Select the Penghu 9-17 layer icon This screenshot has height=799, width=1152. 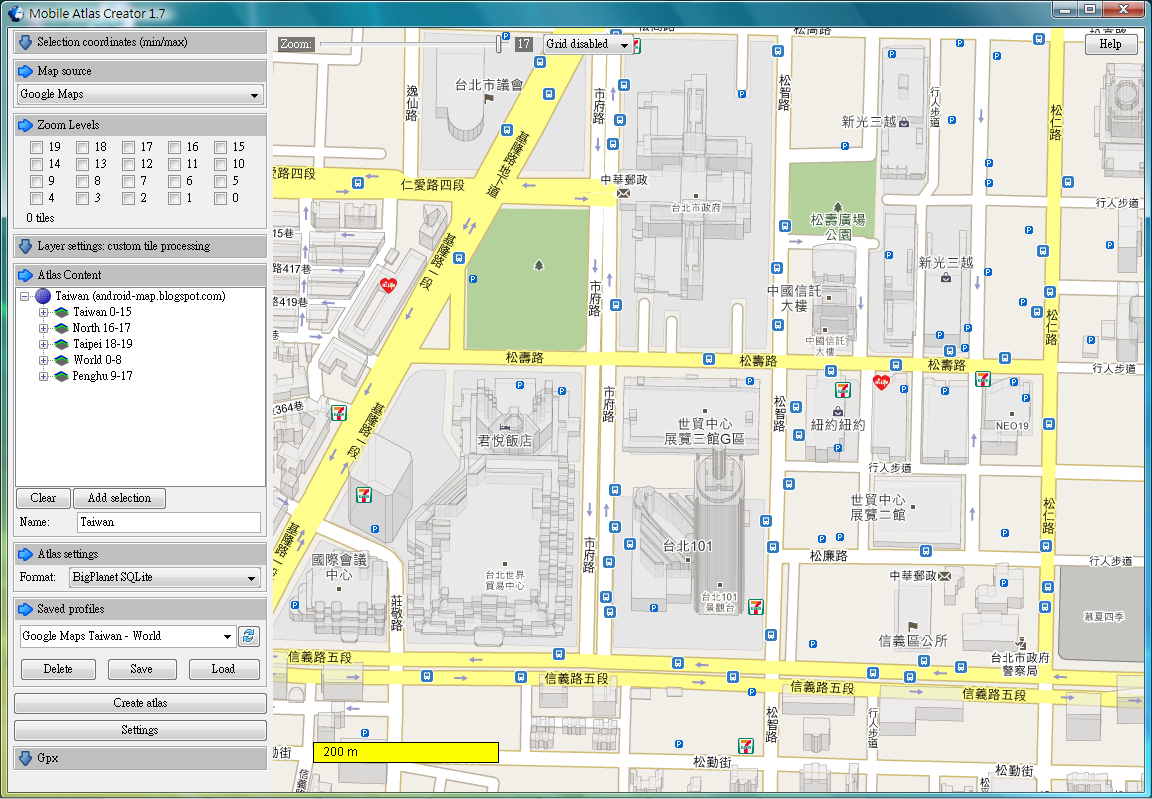coord(61,377)
